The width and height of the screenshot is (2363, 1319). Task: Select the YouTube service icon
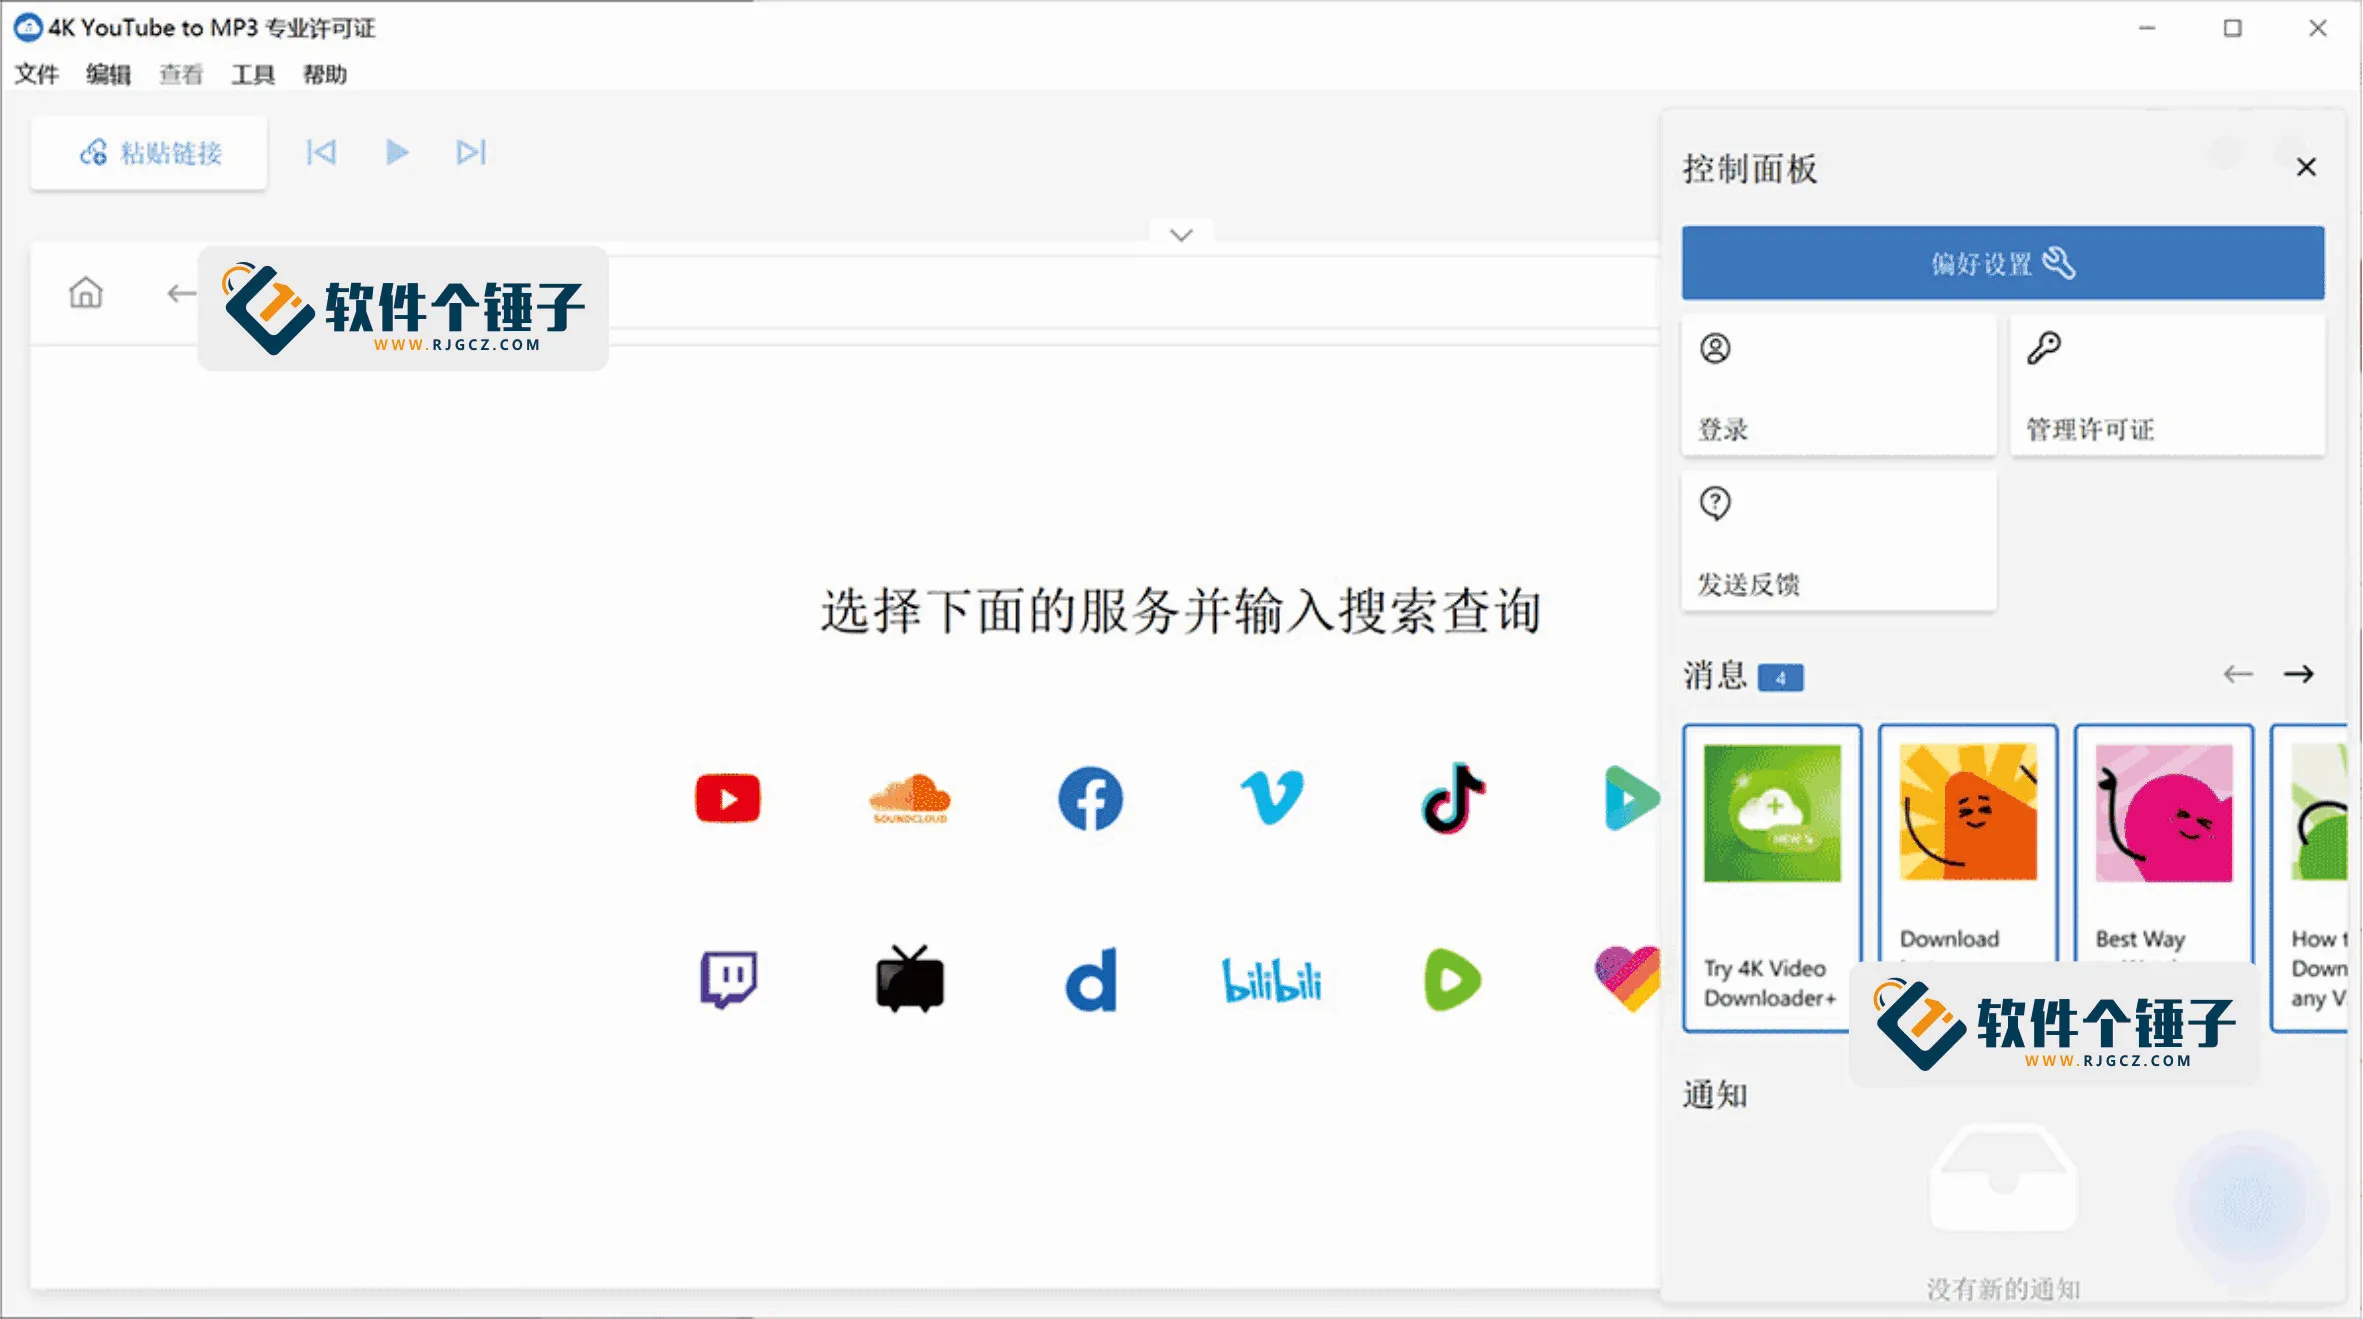727,798
